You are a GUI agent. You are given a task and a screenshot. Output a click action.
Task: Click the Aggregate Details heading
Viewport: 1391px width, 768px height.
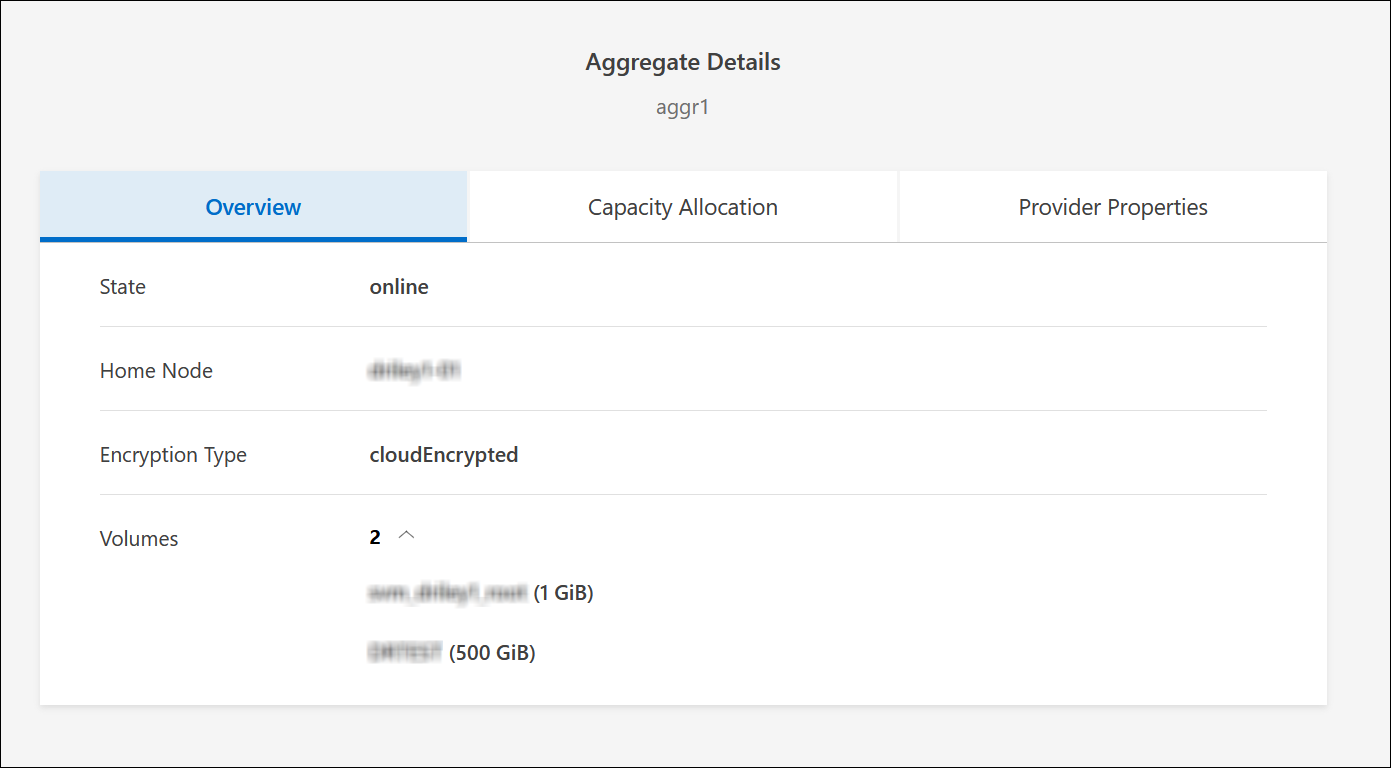[x=682, y=62]
